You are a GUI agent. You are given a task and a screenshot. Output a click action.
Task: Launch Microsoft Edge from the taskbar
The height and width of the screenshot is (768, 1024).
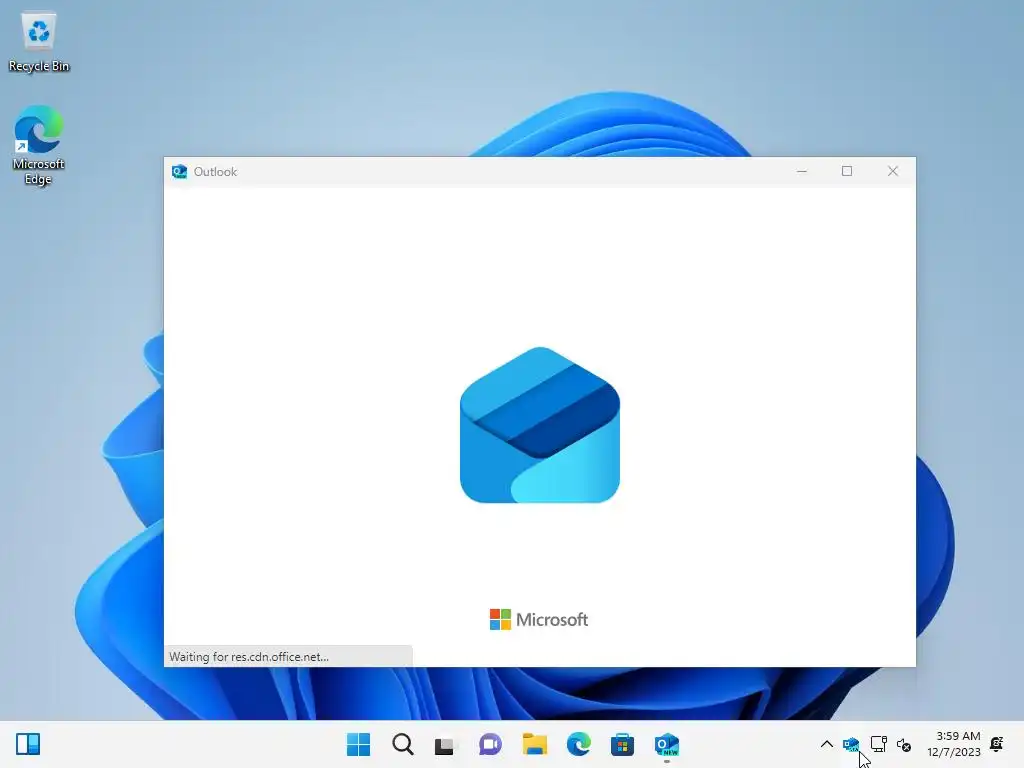(x=579, y=744)
